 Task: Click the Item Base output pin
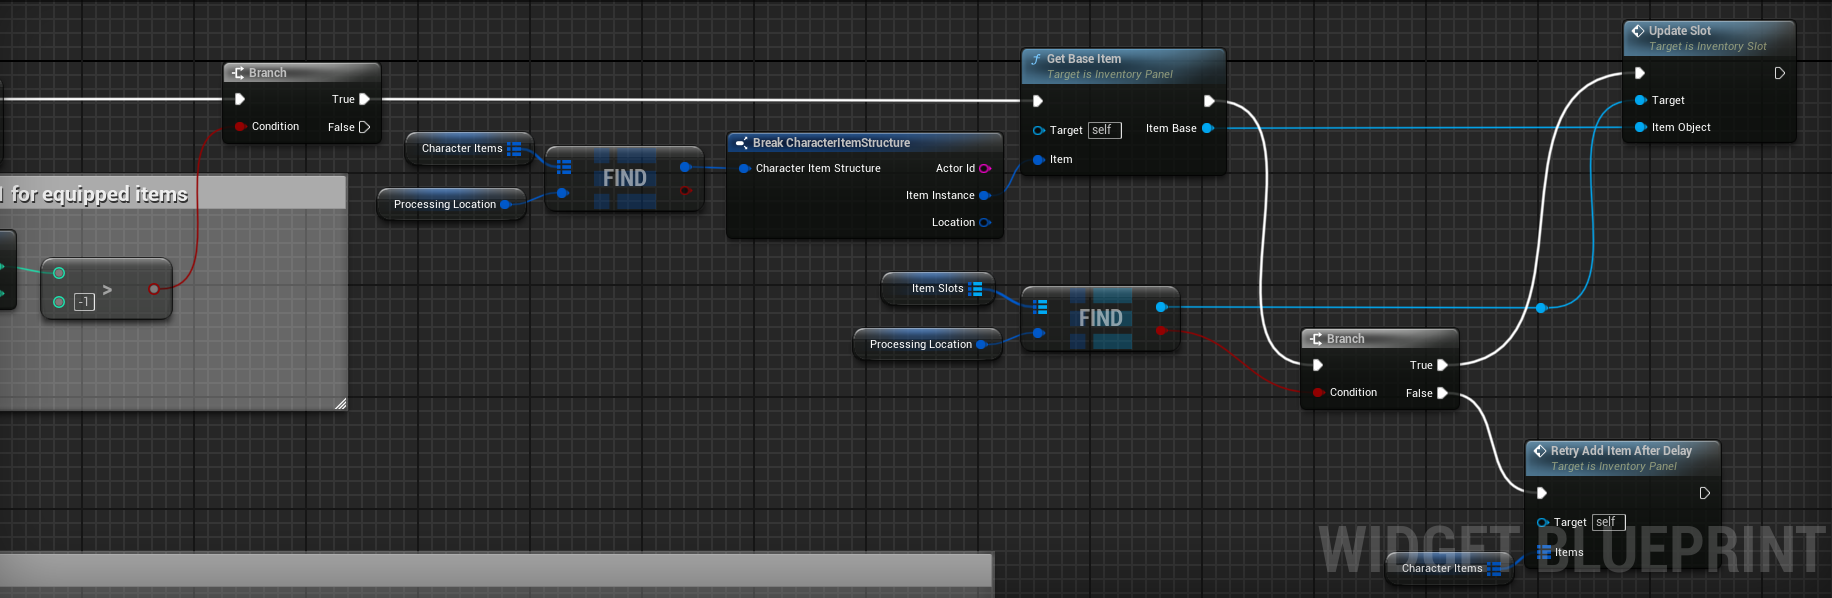[x=1208, y=128]
